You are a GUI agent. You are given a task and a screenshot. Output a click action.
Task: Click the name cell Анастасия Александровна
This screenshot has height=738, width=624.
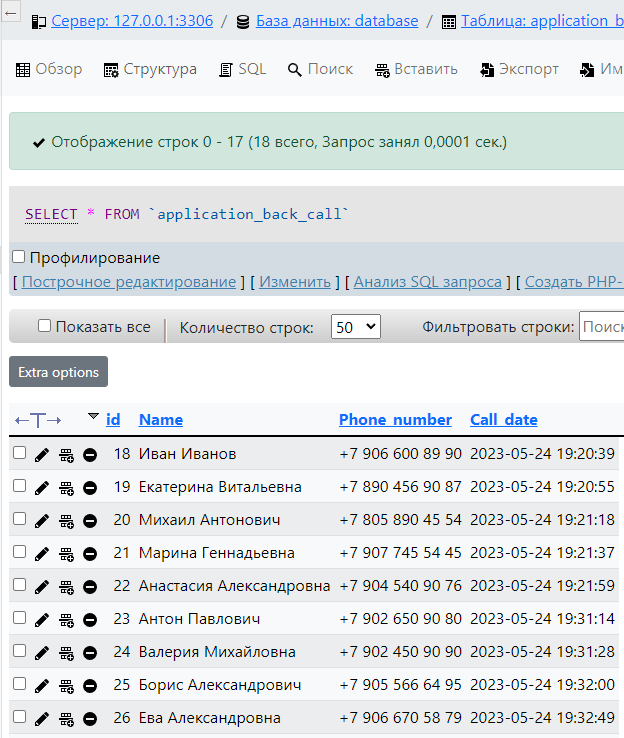tap(234, 586)
